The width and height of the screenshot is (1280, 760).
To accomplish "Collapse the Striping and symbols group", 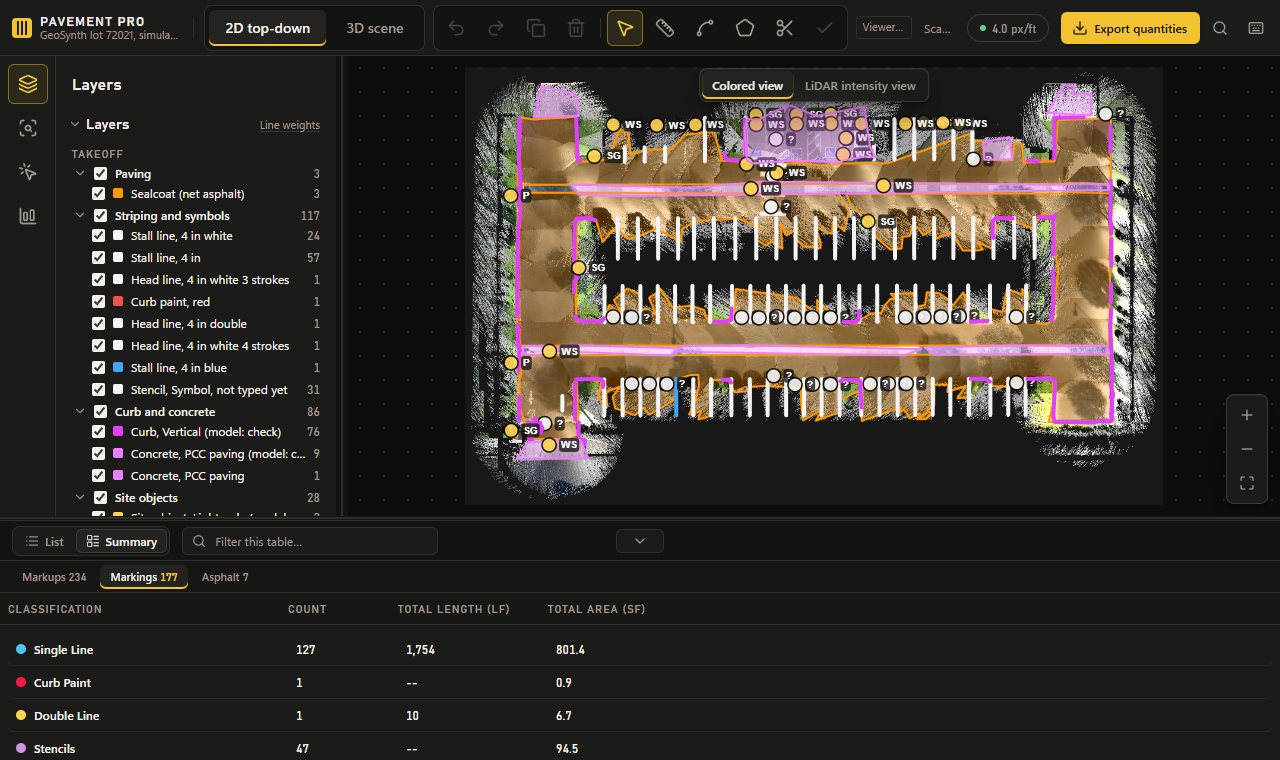I will coord(81,216).
